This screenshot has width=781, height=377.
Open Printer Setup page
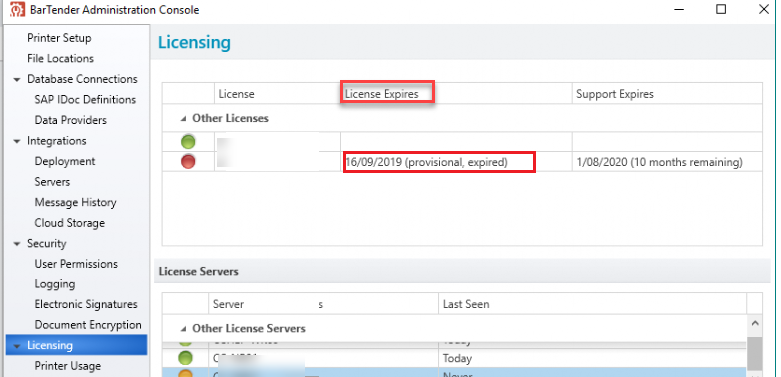[59, 38]
